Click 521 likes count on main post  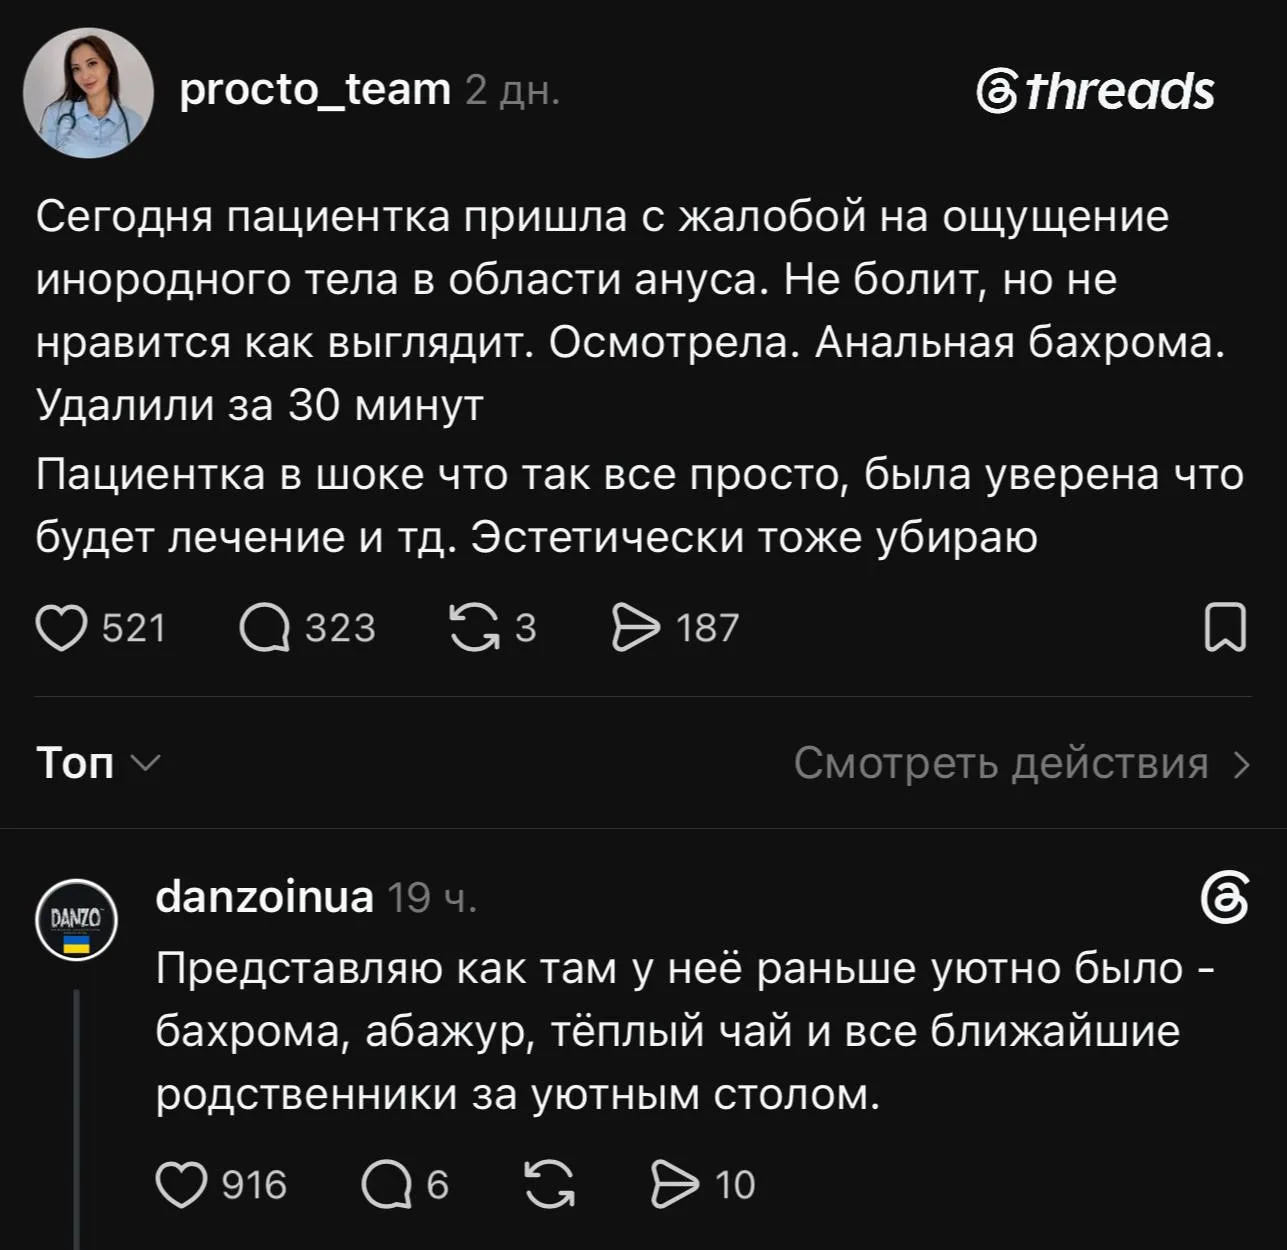coord(134,628)
